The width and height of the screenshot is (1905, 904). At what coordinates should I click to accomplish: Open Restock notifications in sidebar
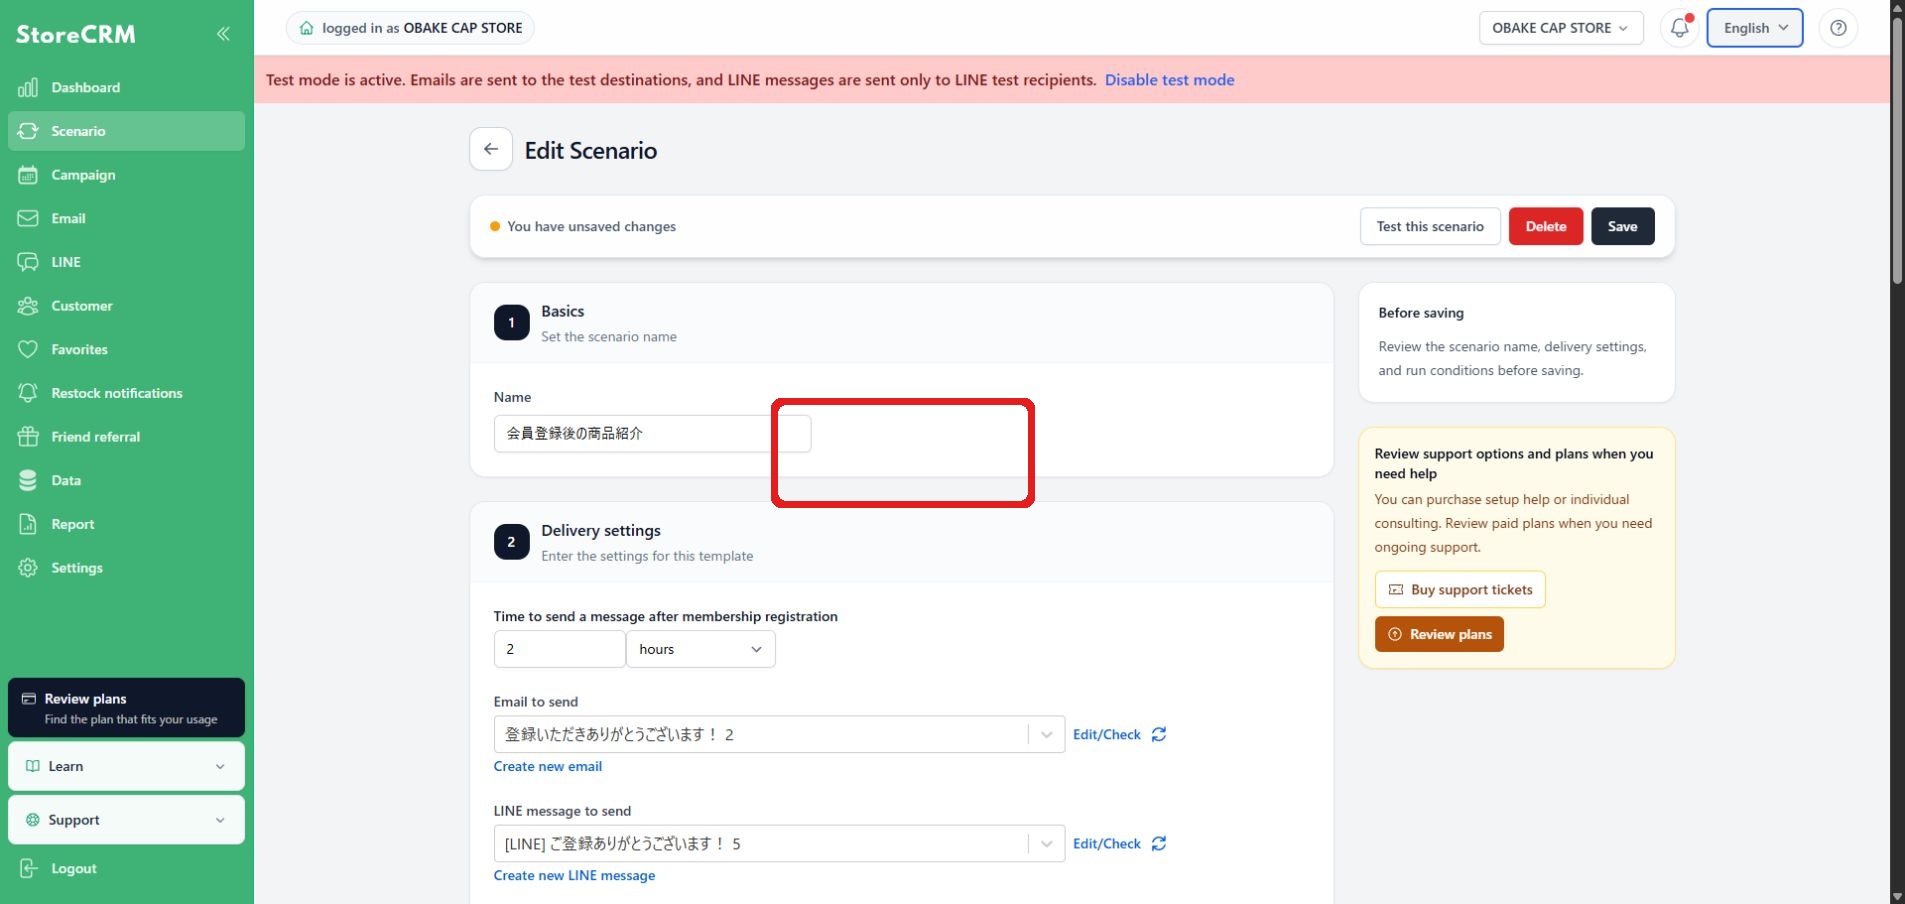(126, 393)
